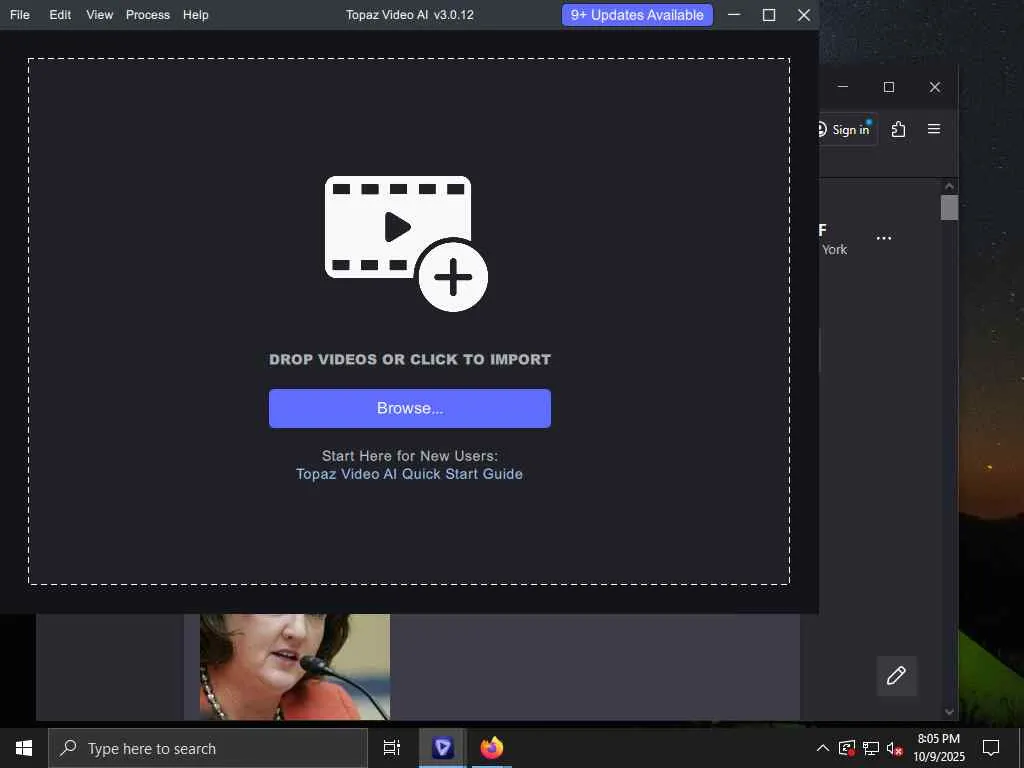Open the Topaz Video AI Quick Start Guide link
Viewport: 1024px width, 768px height.
409,474
